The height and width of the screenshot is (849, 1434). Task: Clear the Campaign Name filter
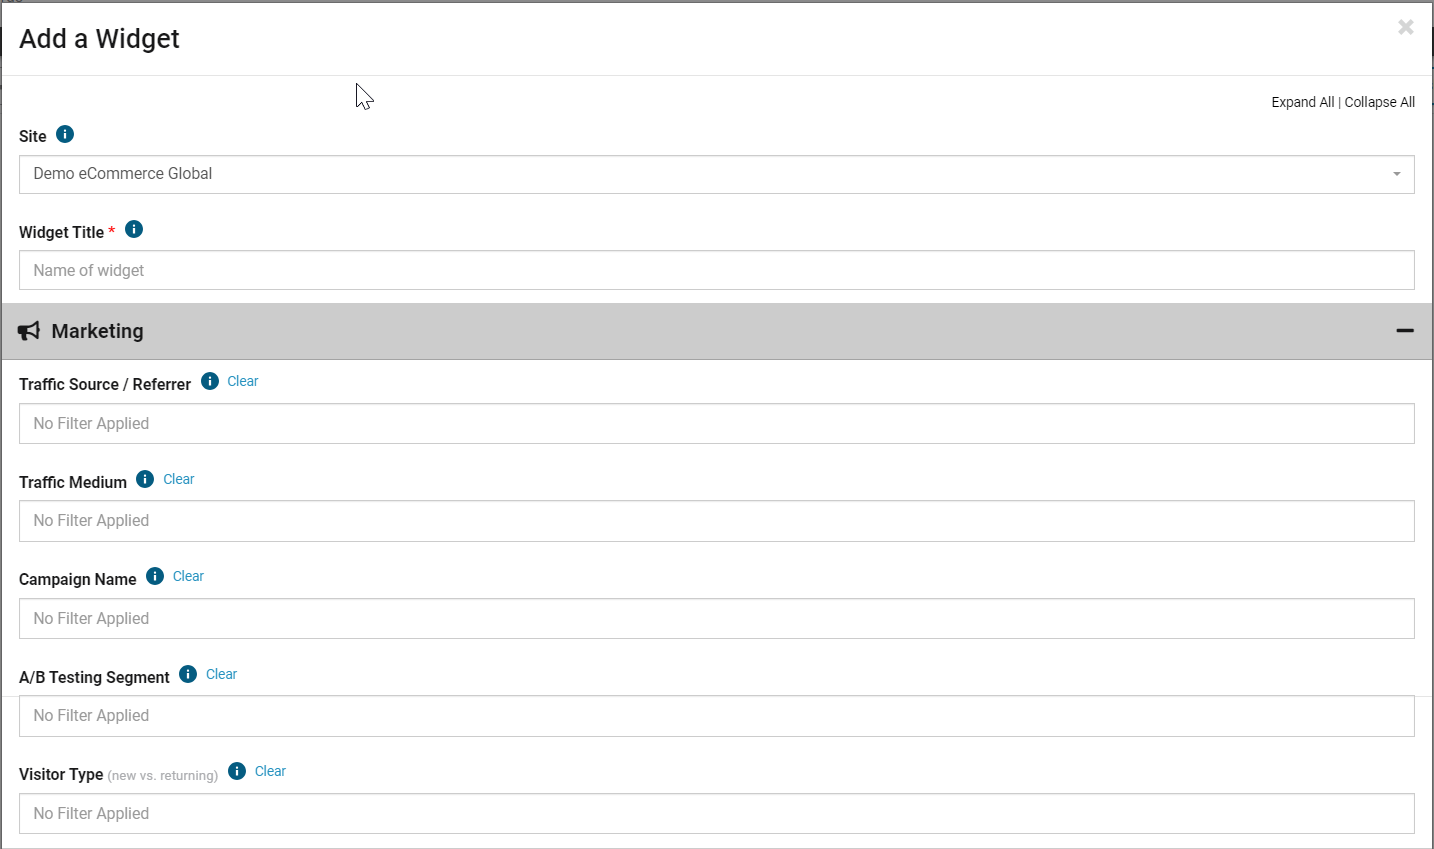pos(187,575)
